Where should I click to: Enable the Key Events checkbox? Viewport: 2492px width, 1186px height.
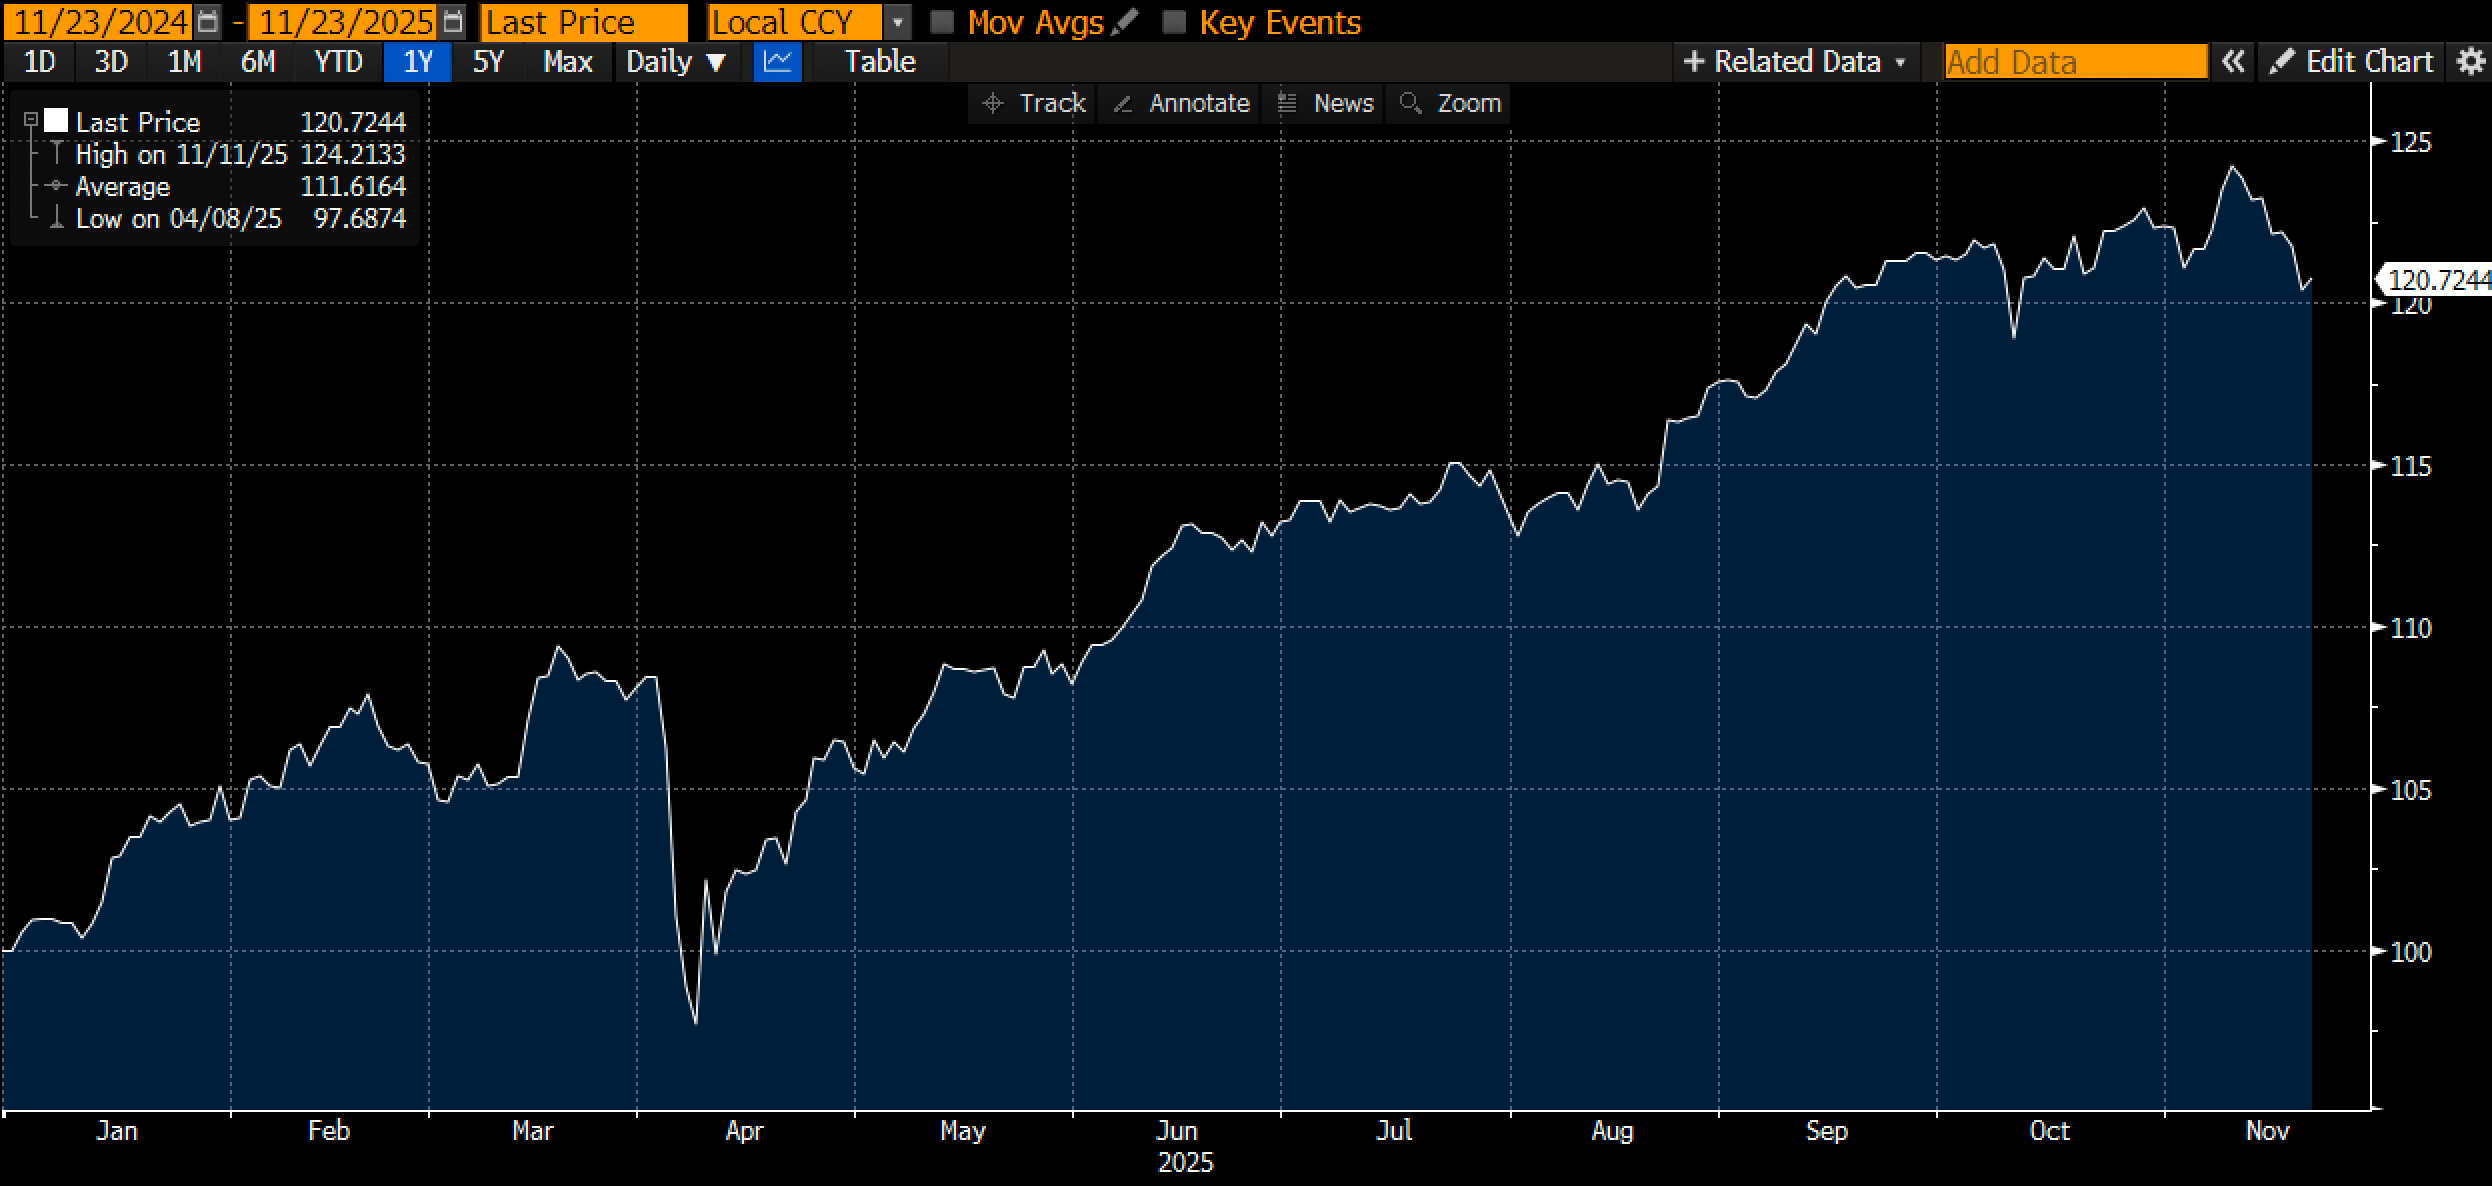click(x=1174, y=22)
